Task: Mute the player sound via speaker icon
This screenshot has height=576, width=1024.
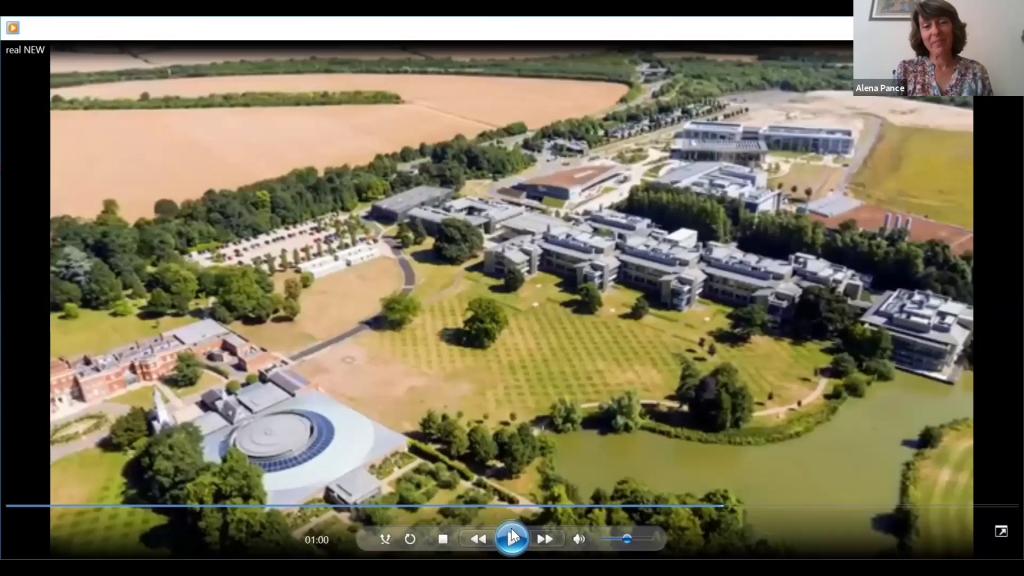Action: (578, 539)
